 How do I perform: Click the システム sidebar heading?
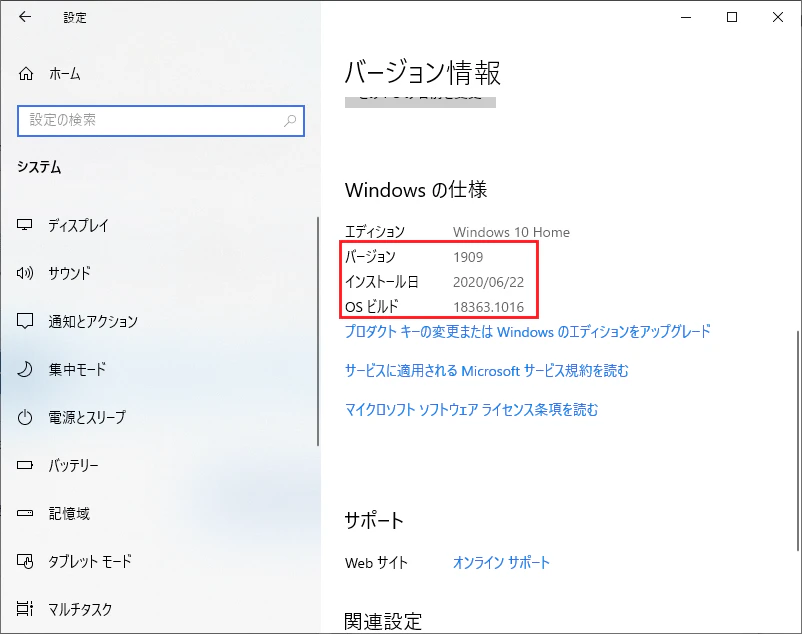[39, 167]
